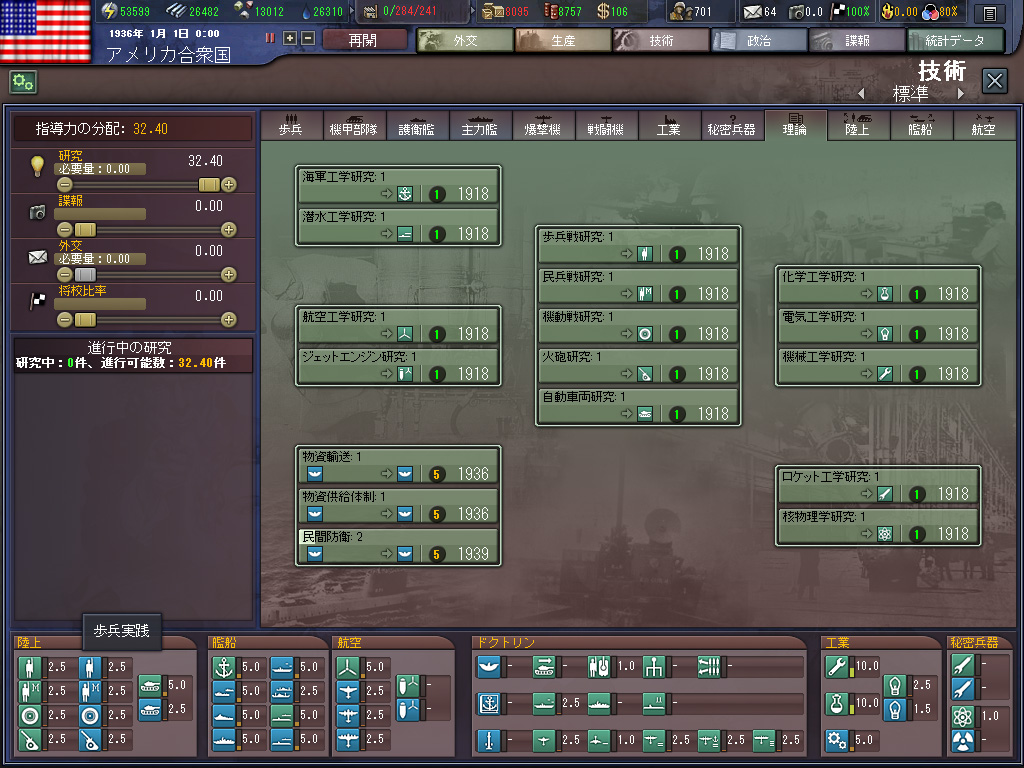Click the gear settings icon under the flag

pos(23,82)
